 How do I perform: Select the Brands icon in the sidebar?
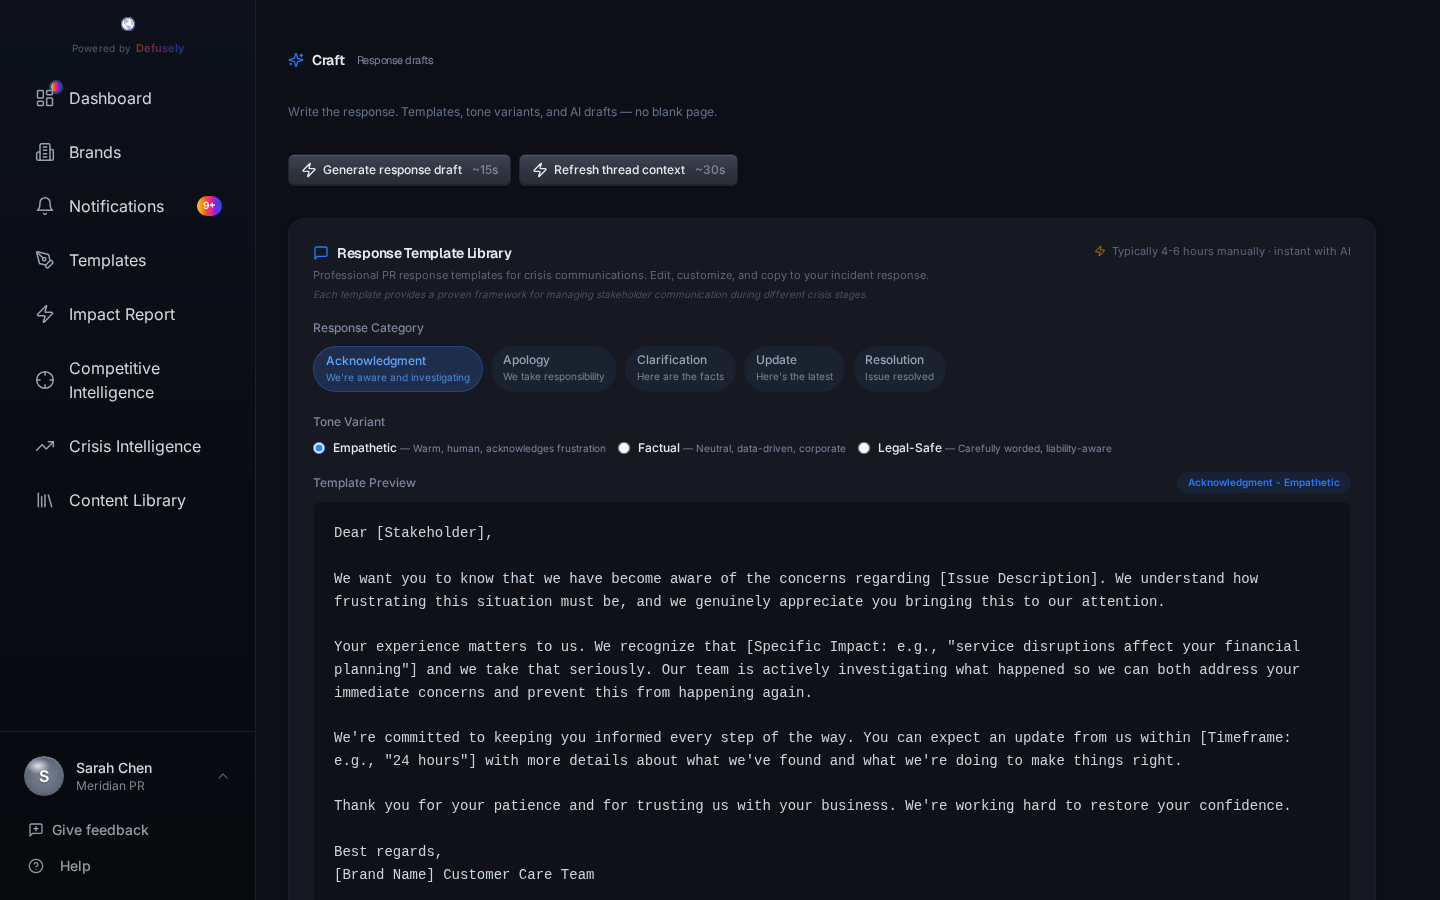click(45, 152)
